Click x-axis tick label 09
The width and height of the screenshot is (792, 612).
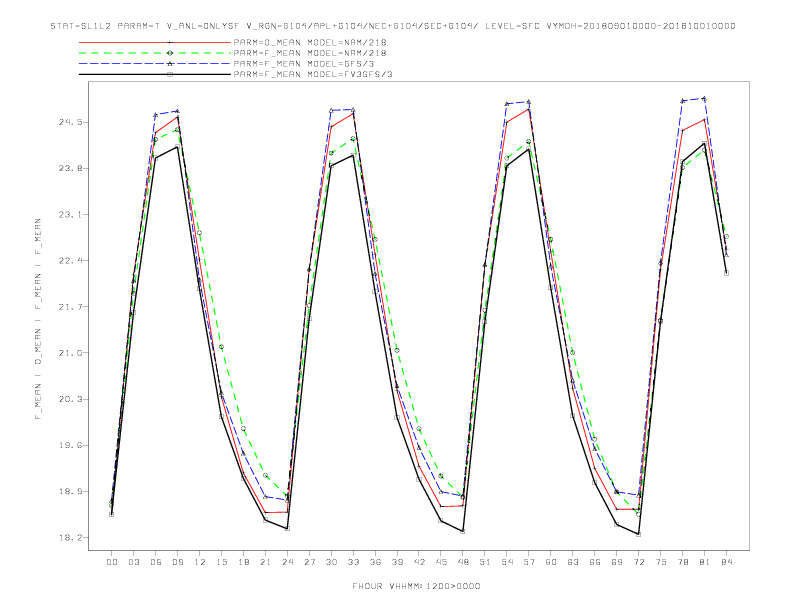pyautogui.click(x=177, y=562)
